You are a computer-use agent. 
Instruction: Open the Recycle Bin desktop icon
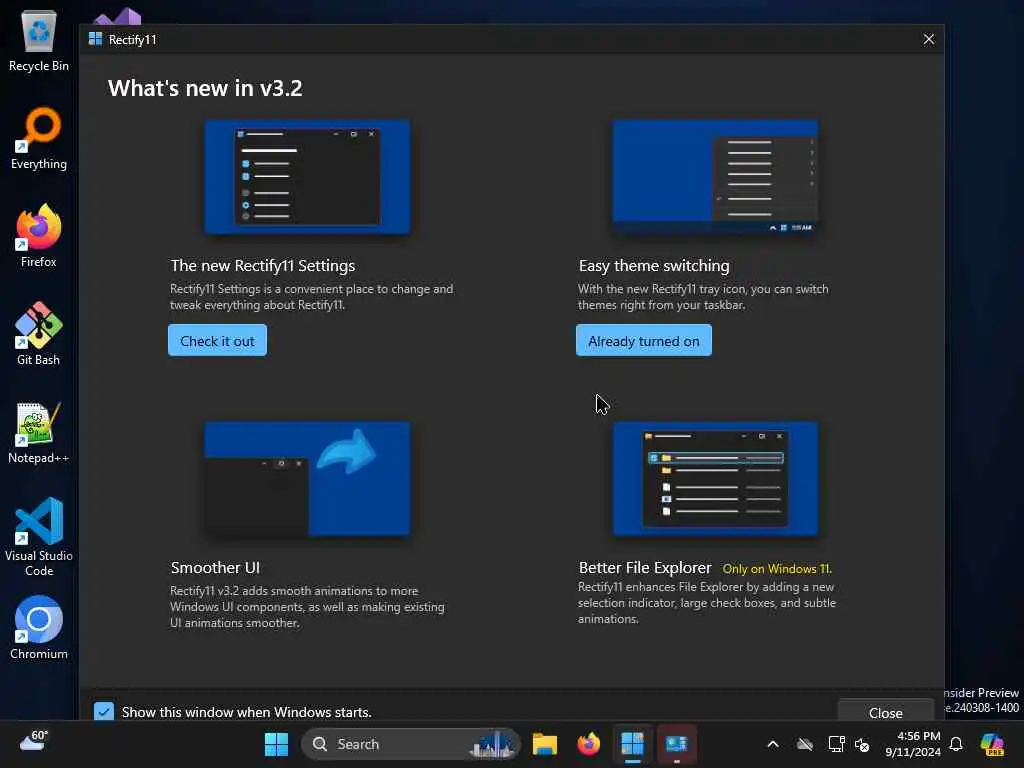pos(39,40)
